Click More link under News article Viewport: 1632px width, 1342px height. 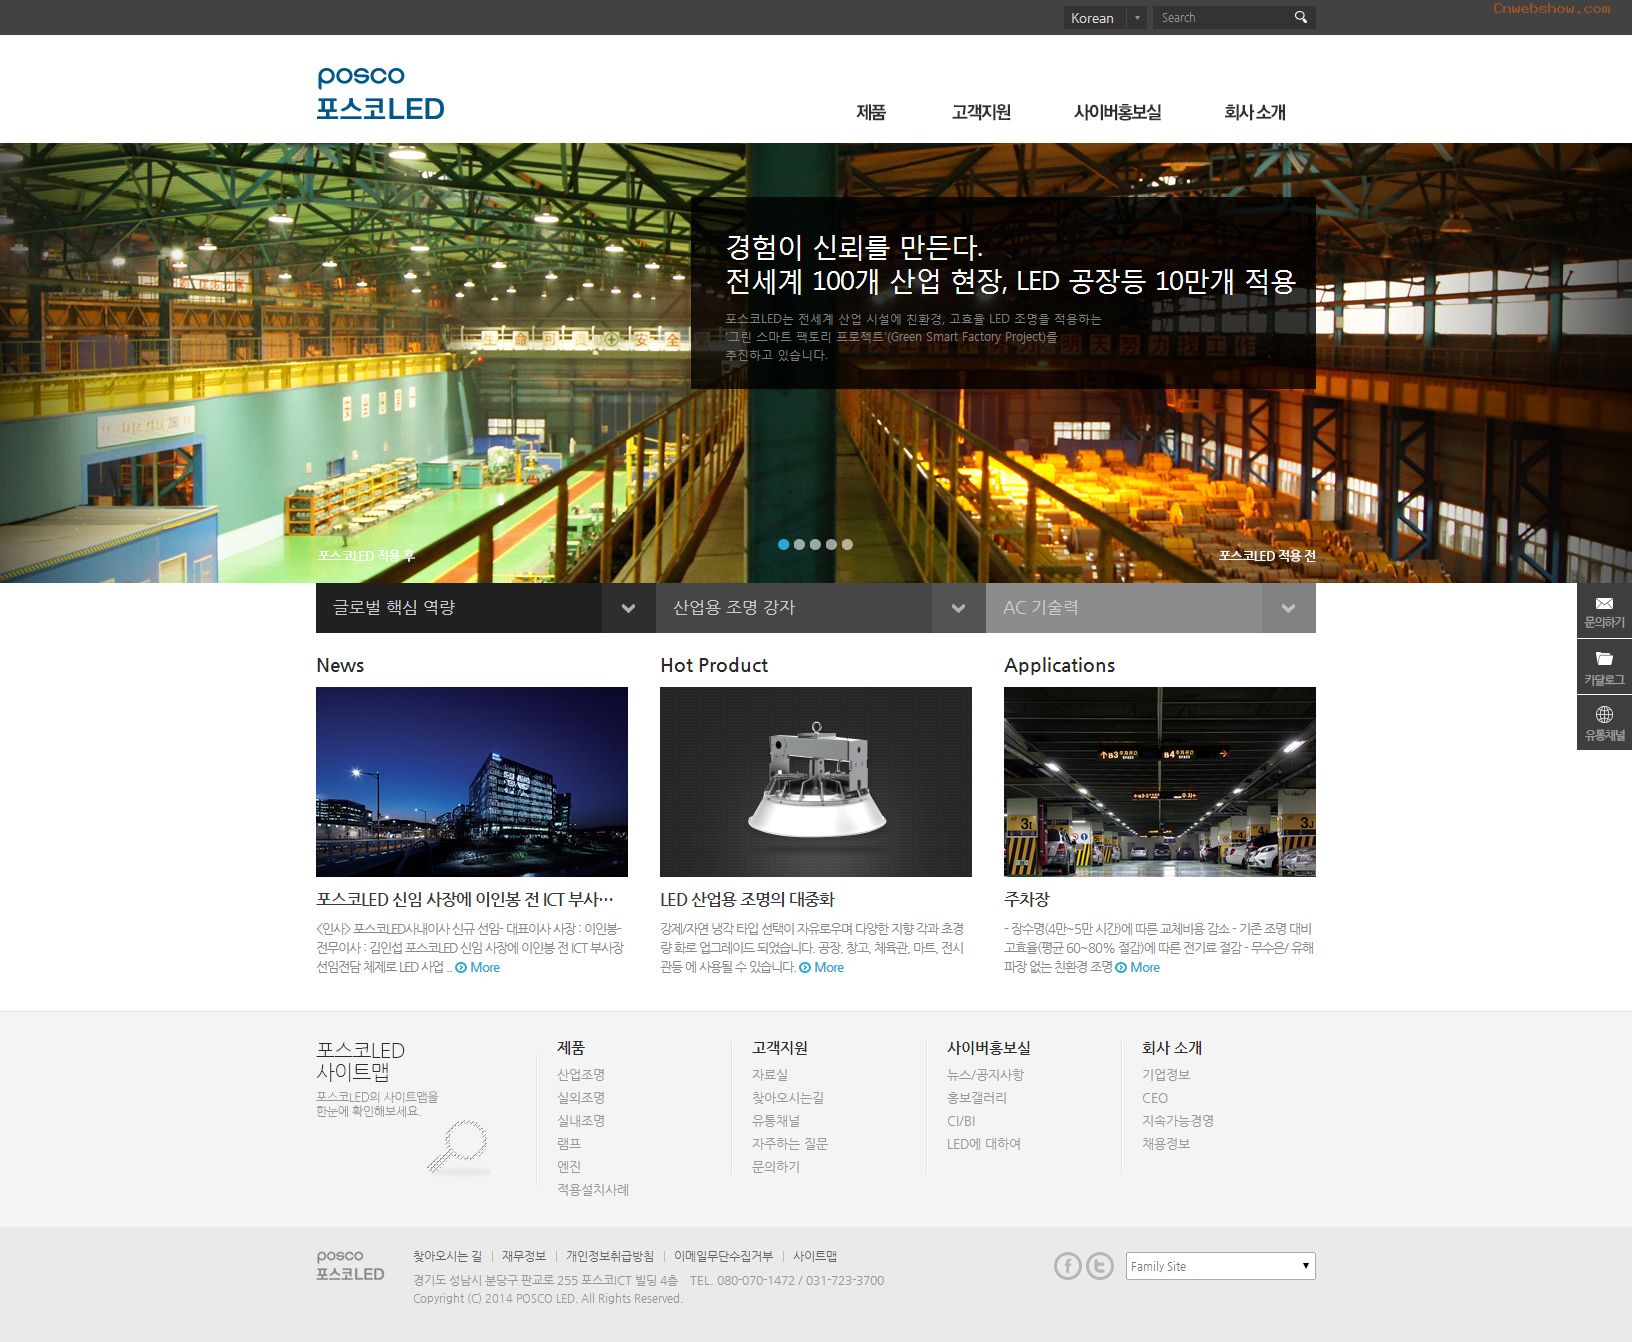(x=478, y=967)
